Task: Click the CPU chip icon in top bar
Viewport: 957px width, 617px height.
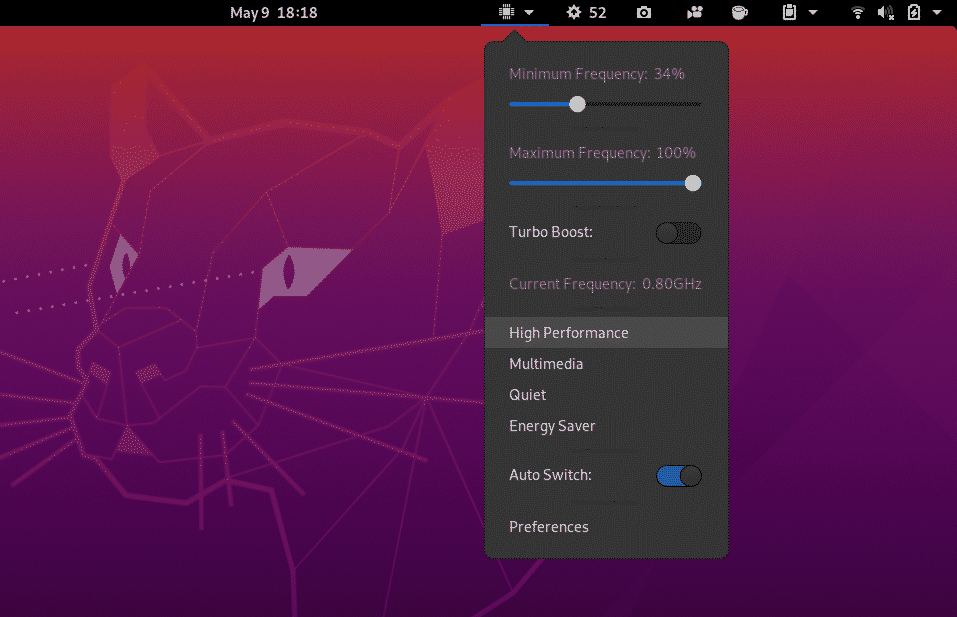Action: [x=506, y=12]
